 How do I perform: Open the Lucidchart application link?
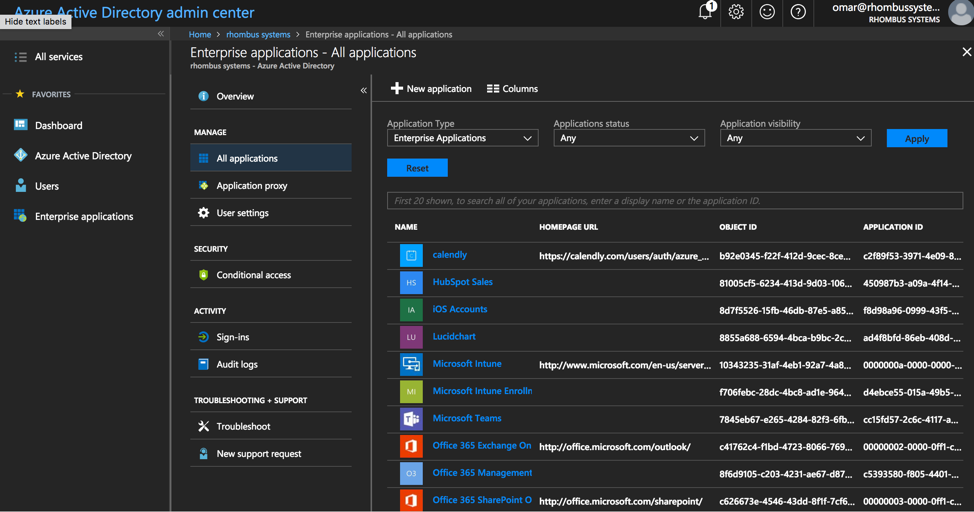(x=454, y=336)
